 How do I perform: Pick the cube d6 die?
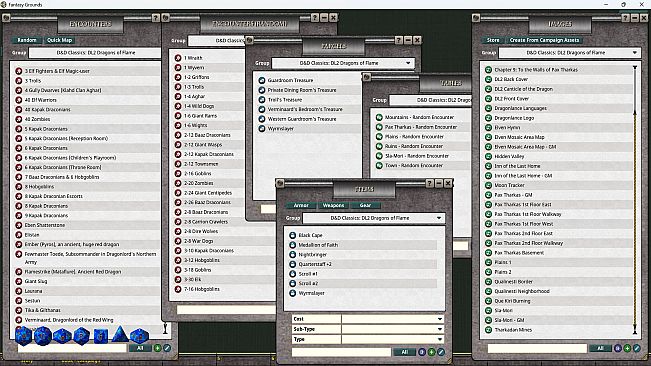coord(100,336)
